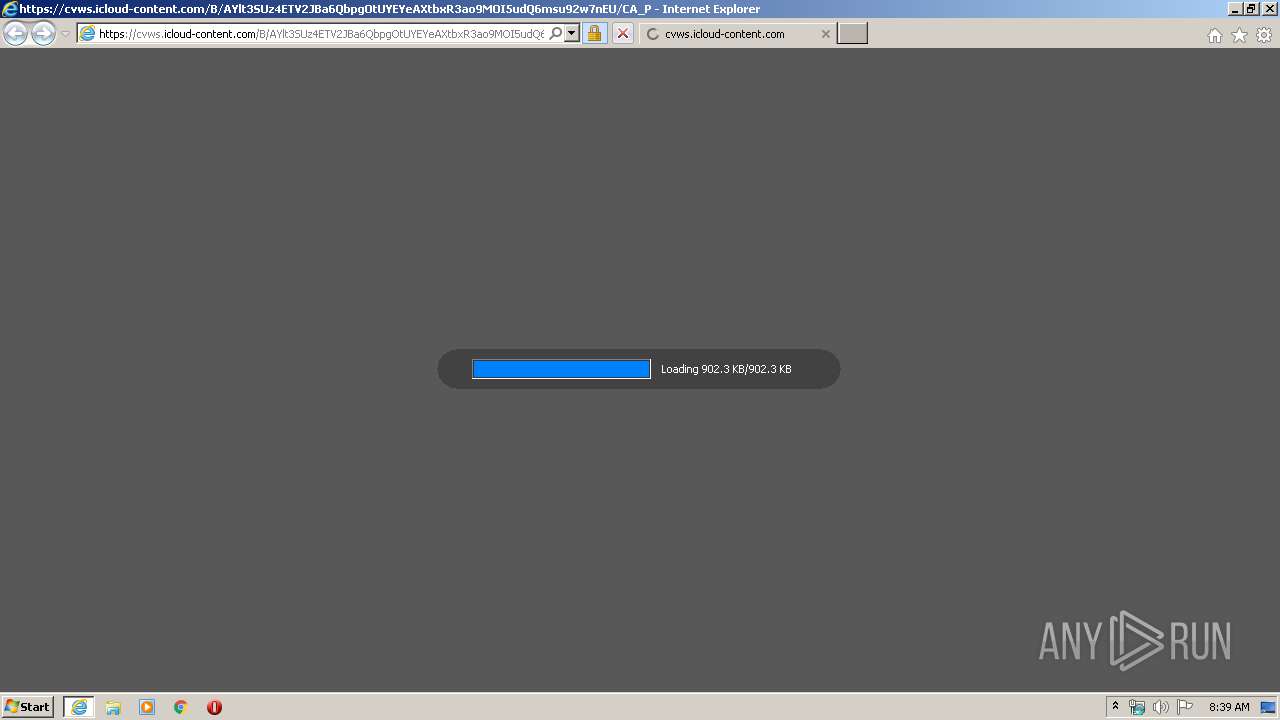The width and height of the screenshot is (1280, 720).
Task: Open the Windows Start menu
Action: [x=28, y=707]
